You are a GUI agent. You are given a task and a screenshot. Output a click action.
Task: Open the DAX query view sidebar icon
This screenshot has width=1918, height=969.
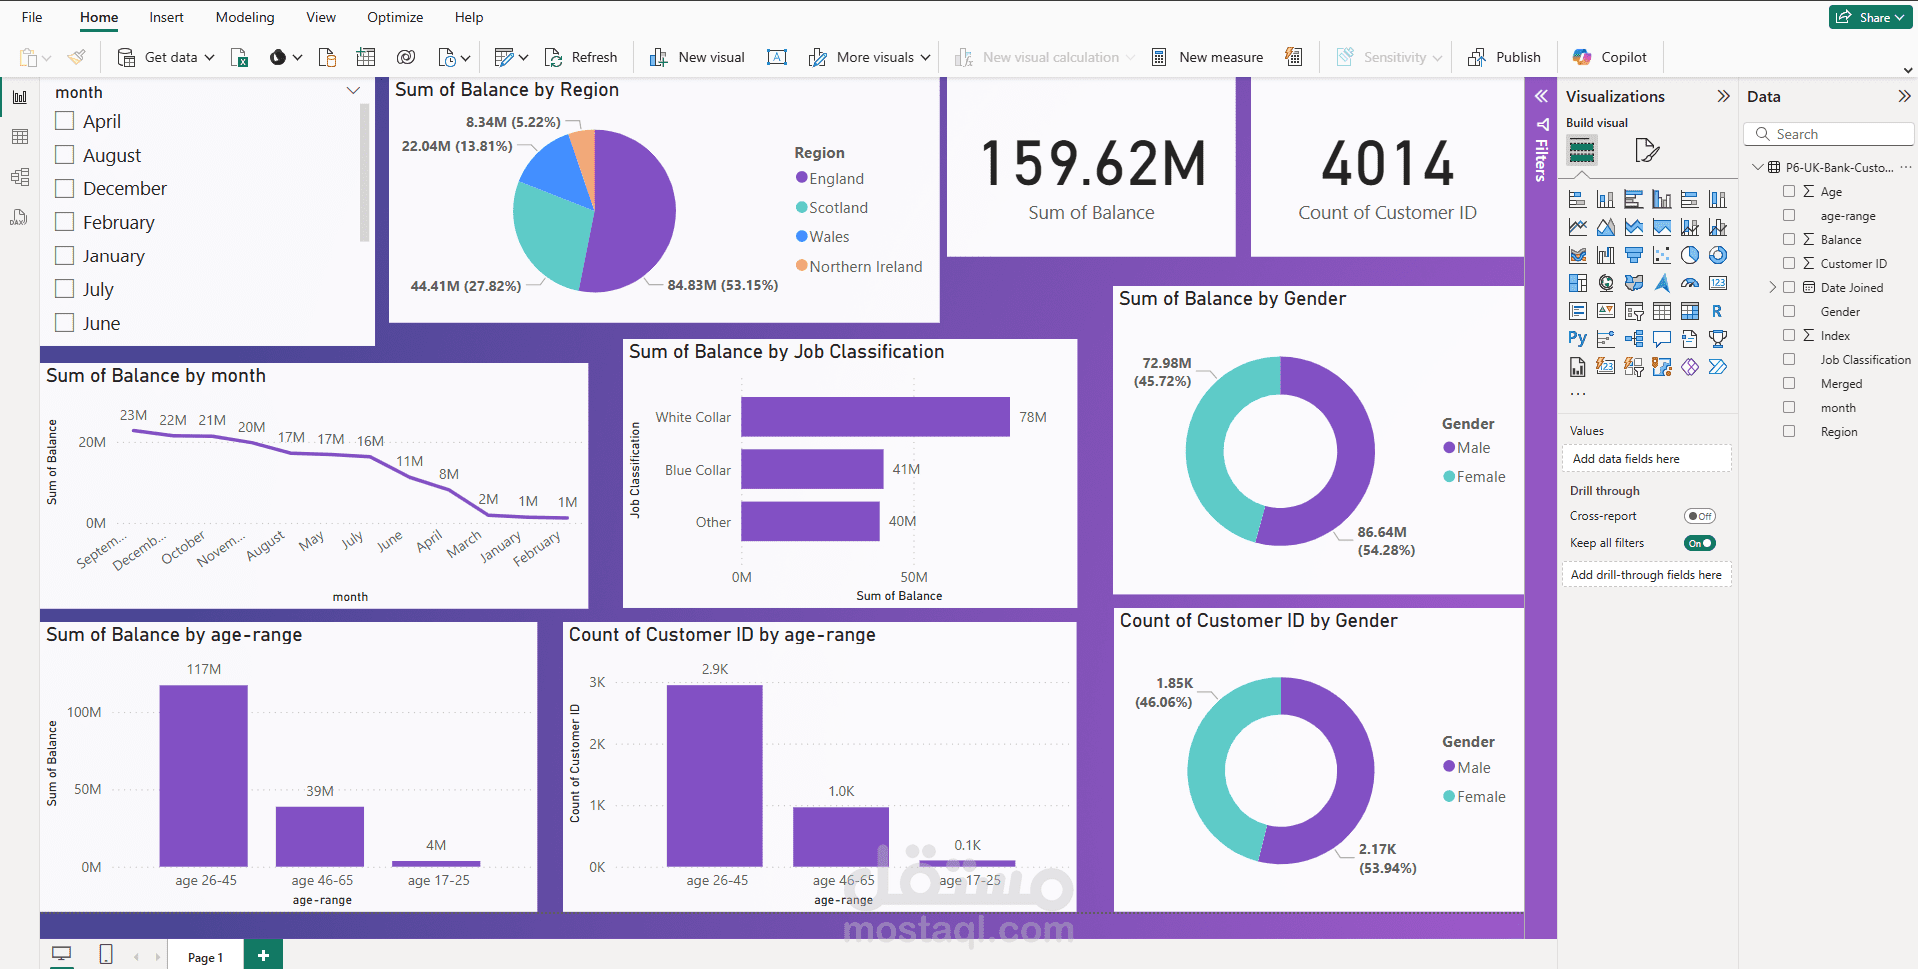click(x=20, y=217)
